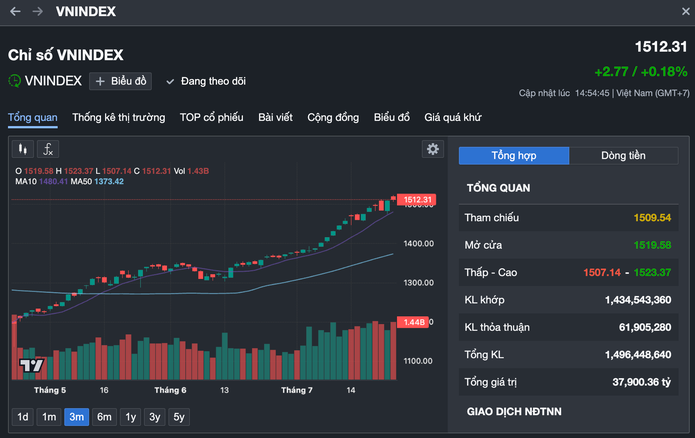
Task: Click the Mở cửa value 1519.58
Action: [652, 245]
